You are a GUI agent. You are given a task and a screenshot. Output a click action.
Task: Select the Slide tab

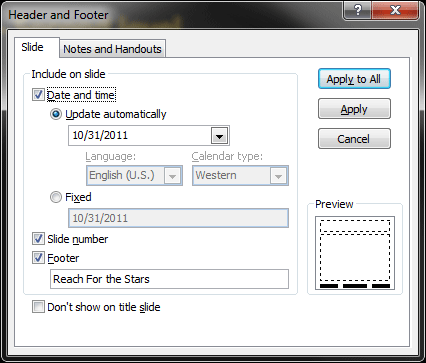coord(32,47)
